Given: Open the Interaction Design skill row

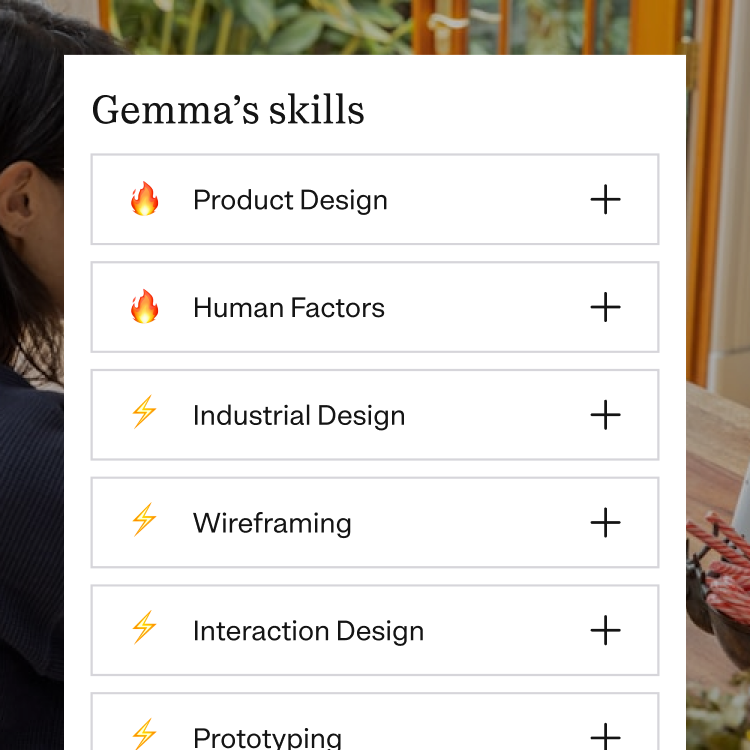Looking at the screenshot, I should click(375, 630).
